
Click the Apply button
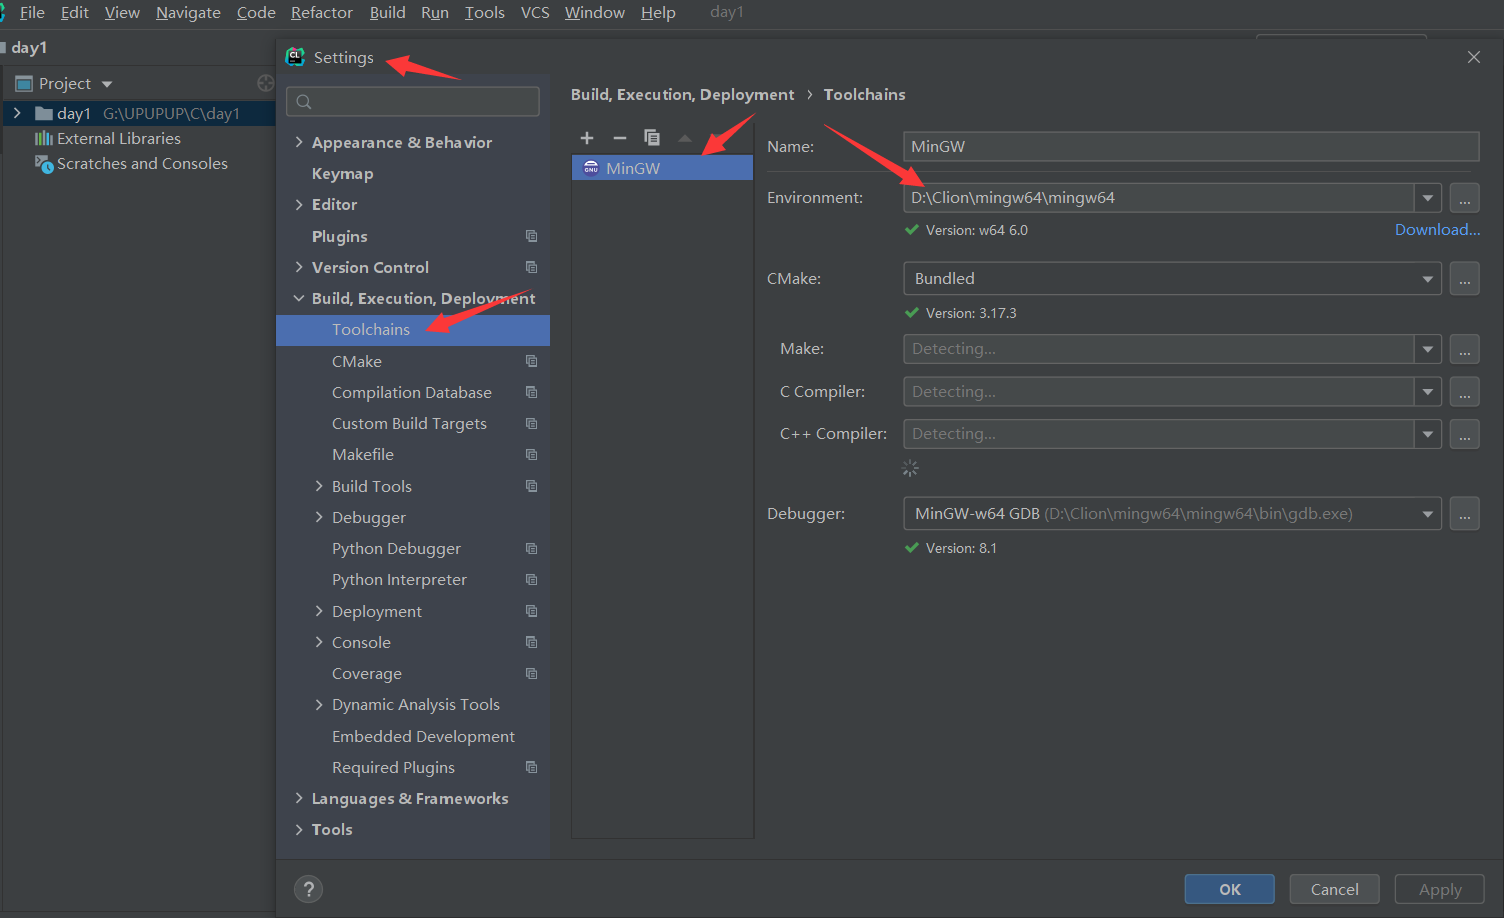(x=1440, y=889)
